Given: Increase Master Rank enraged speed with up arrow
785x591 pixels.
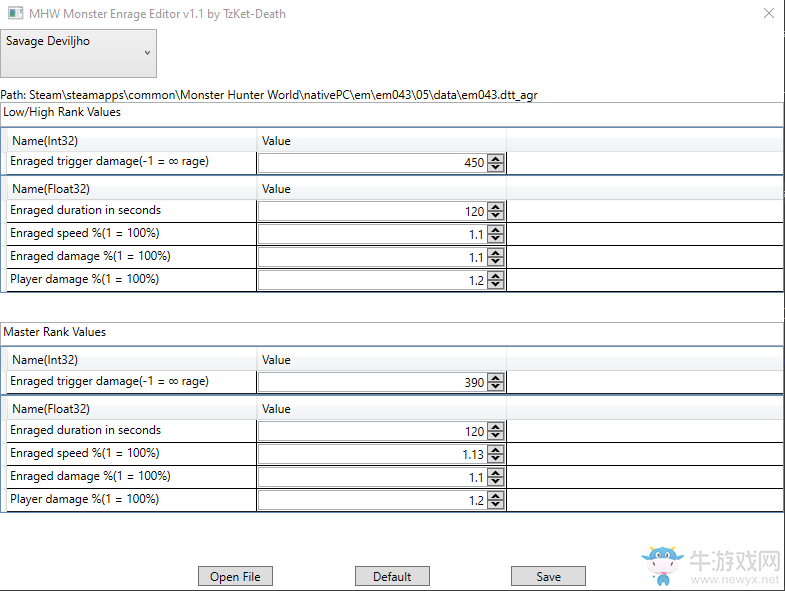Looking at the screenshot, I should point(496,451).
